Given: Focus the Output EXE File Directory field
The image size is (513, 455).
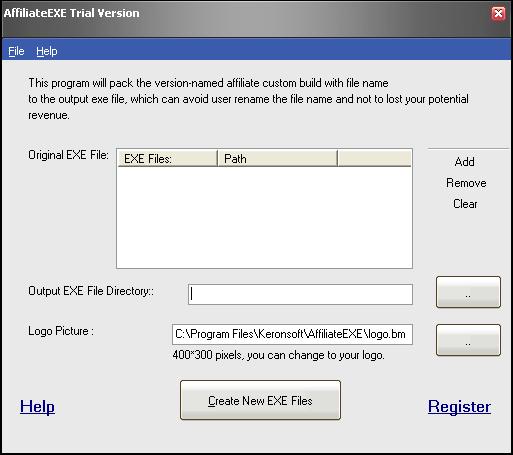Looking at the screenshot, I should coord(300,294).
